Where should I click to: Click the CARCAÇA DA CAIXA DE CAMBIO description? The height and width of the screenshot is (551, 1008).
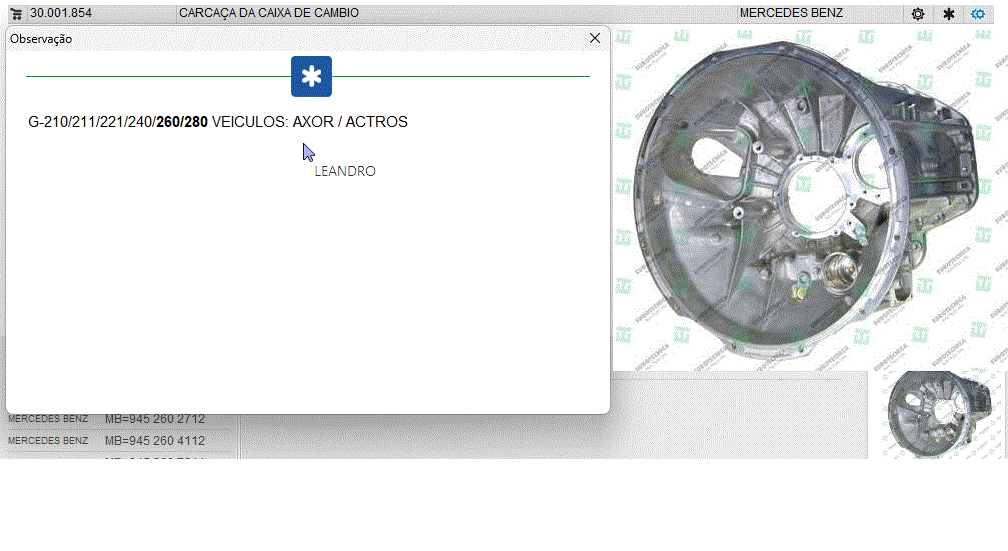click(268, 14)
